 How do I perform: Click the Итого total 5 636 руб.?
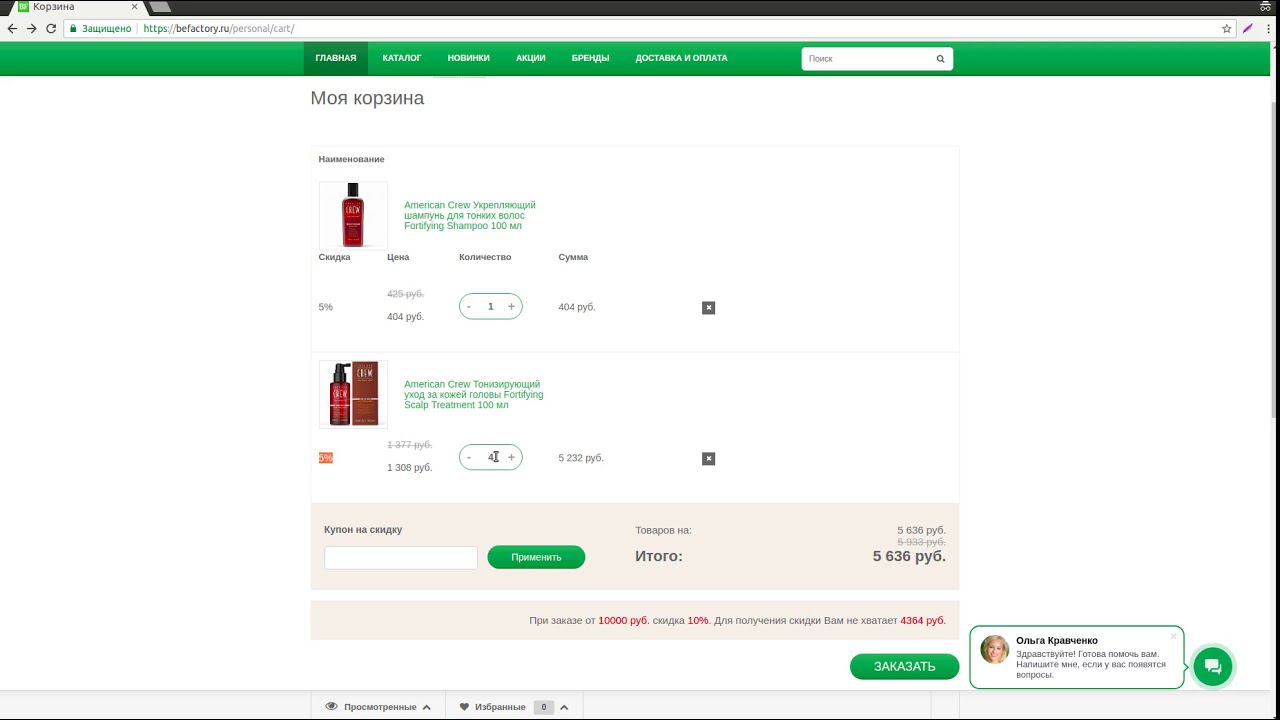[x=909, y=556]
